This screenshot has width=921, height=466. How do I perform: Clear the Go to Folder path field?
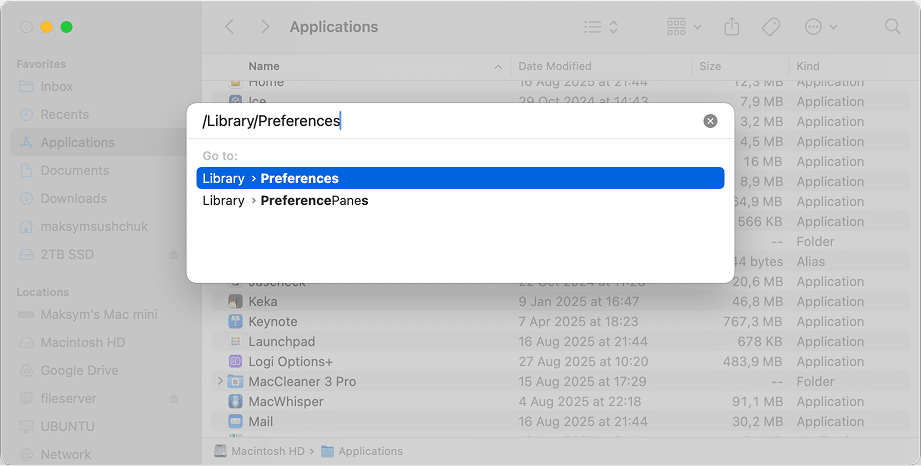click(710, 121)
